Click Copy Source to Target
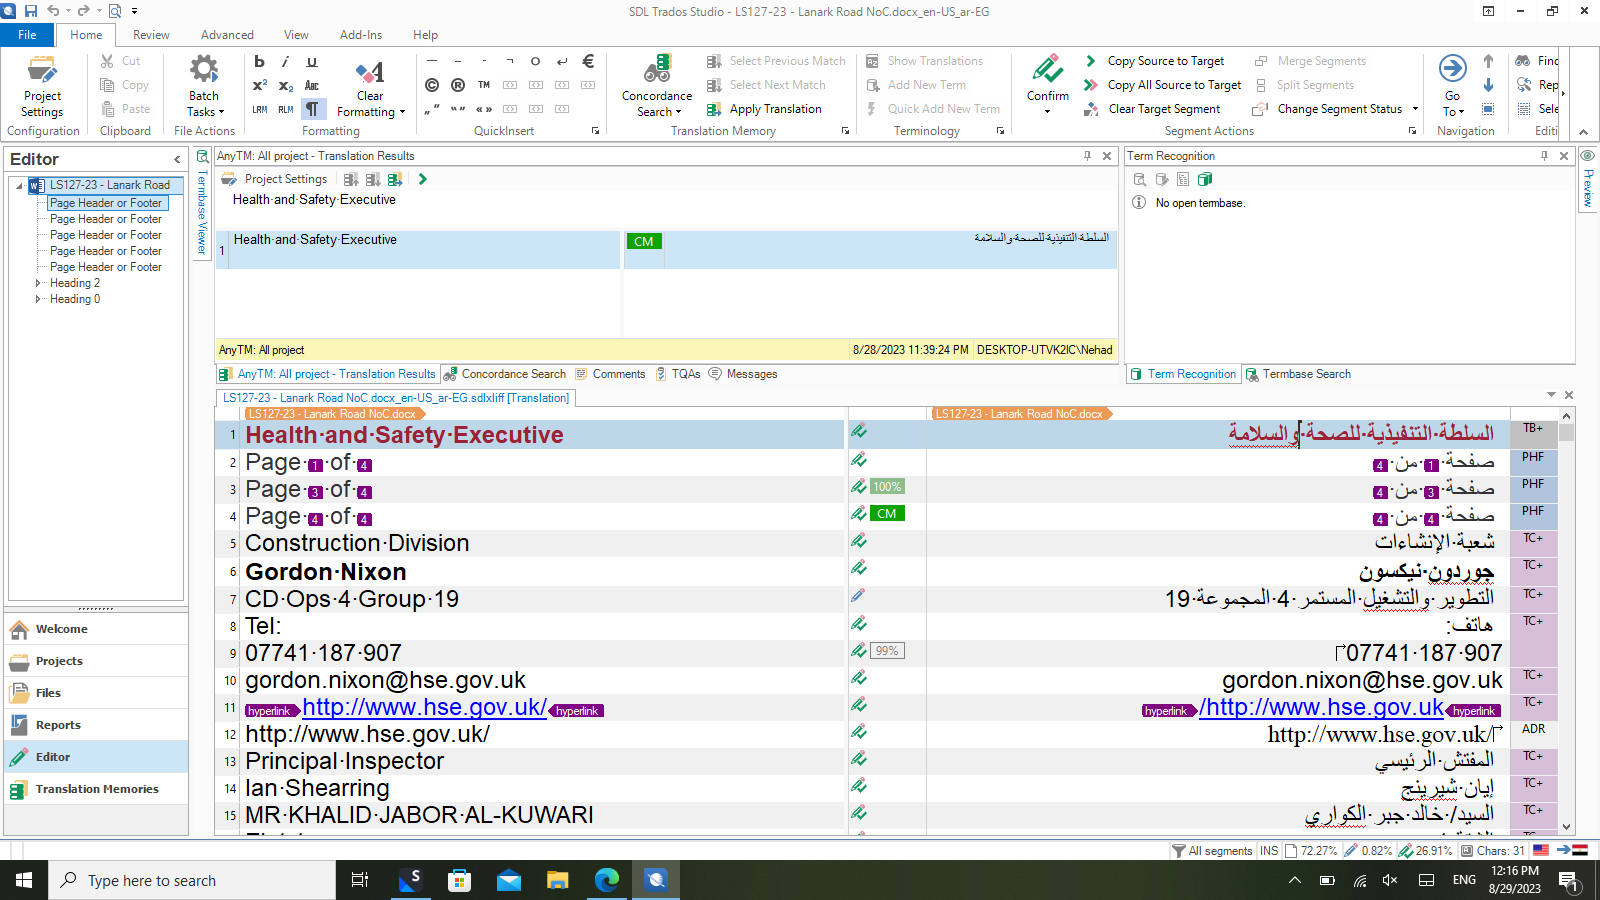Image resolution: width=1600 pixels, height=900 pixels. coord(1165,61)
